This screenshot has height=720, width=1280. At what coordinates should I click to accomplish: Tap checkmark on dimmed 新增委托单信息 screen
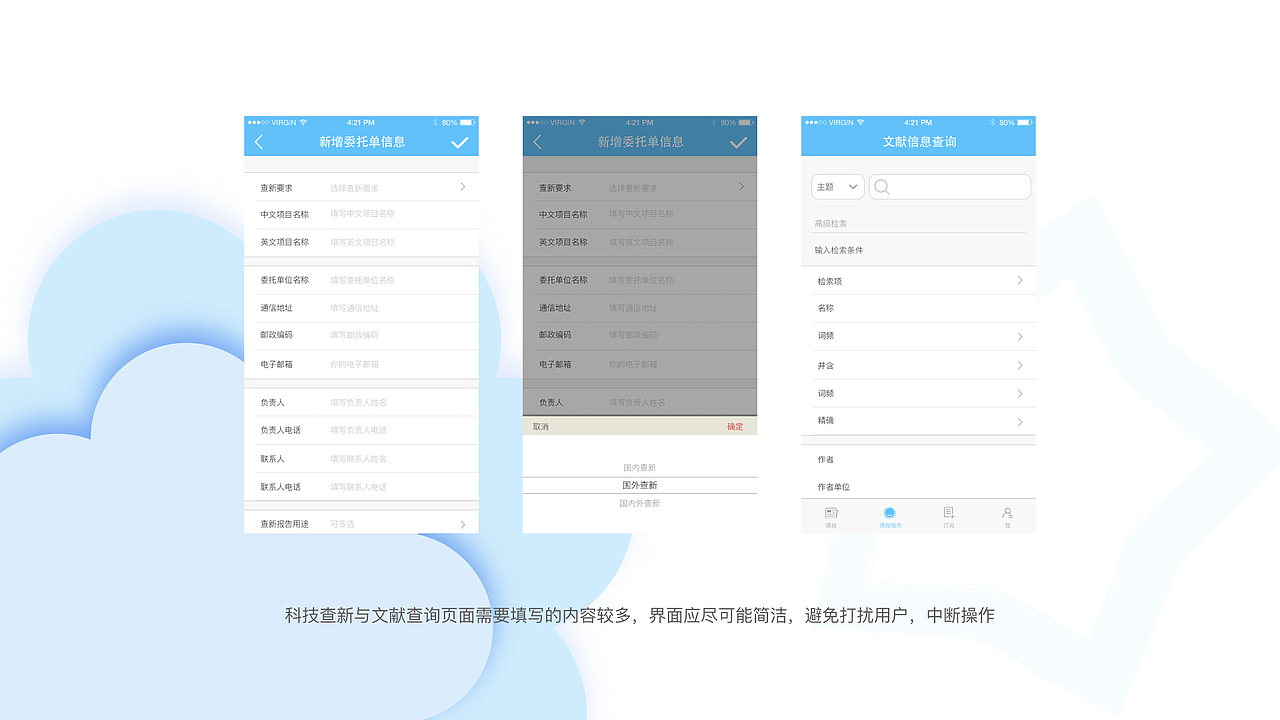pos(738,141)
